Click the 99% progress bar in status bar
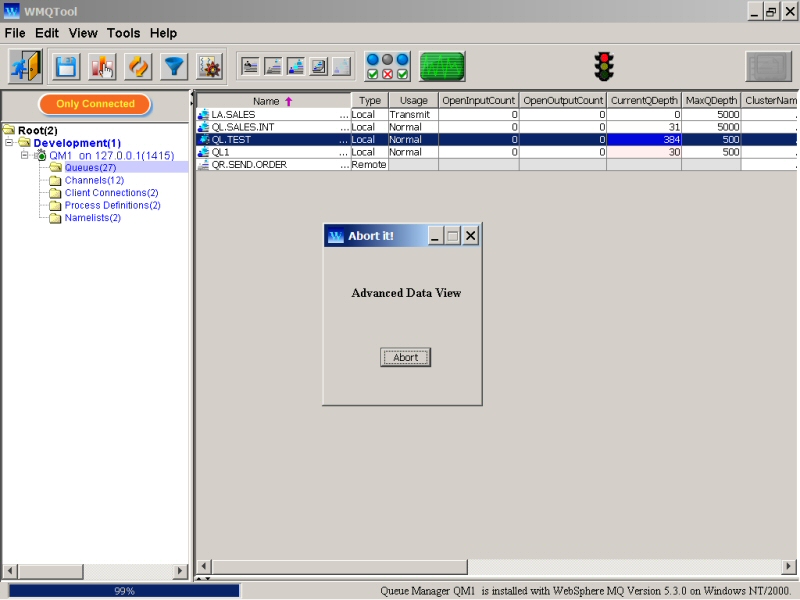The width and height of the screenshot is (800, 600). click(x=124, y=591)
